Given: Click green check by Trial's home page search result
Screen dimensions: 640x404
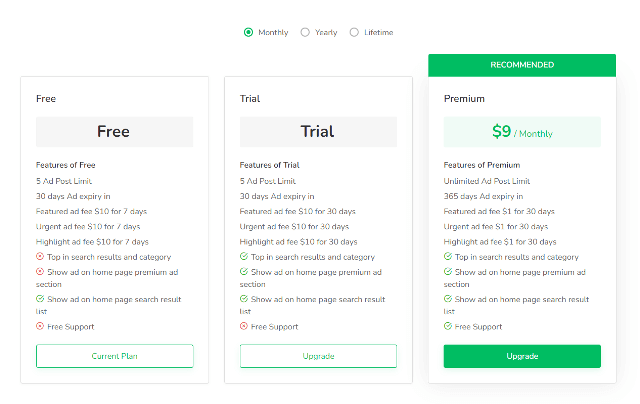Looking at the screenshot, I should (244, 299).
